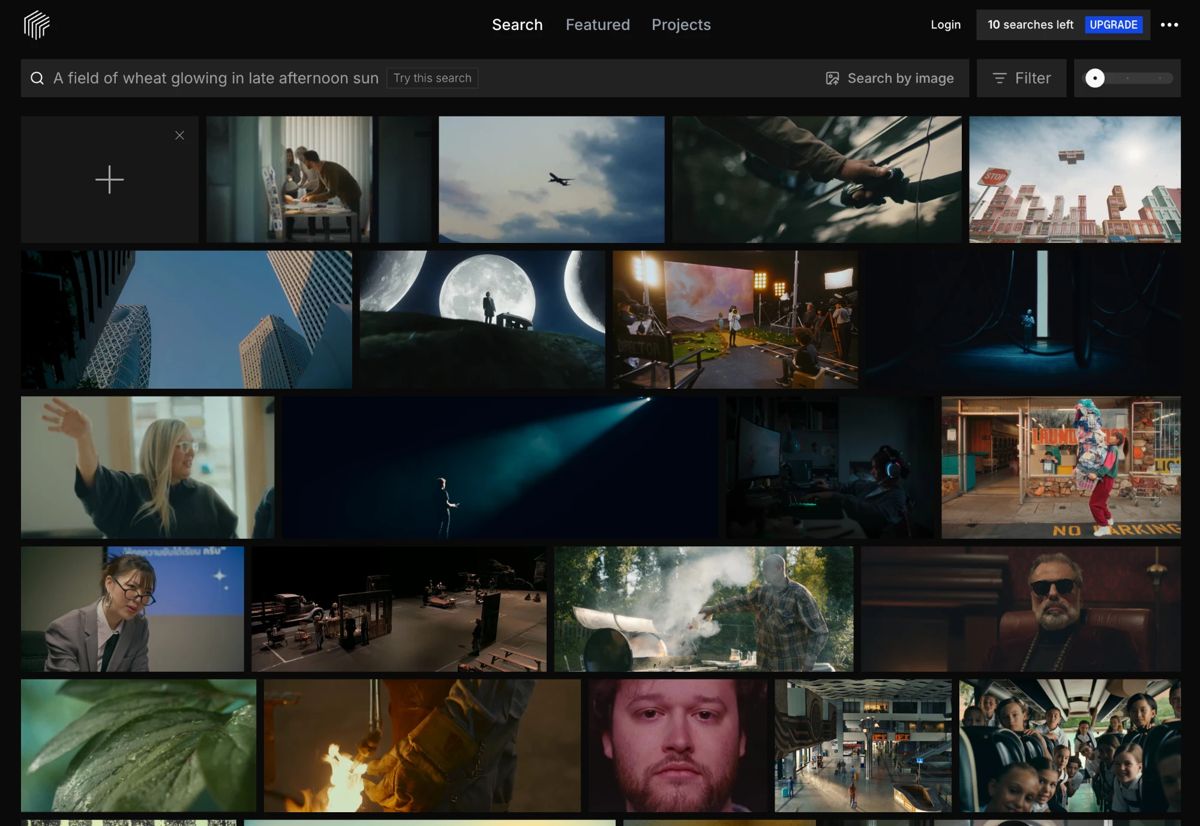The image size is (1200, 826).
Task: Open the man in sunglasses thumbnail
Action: 1021,609
